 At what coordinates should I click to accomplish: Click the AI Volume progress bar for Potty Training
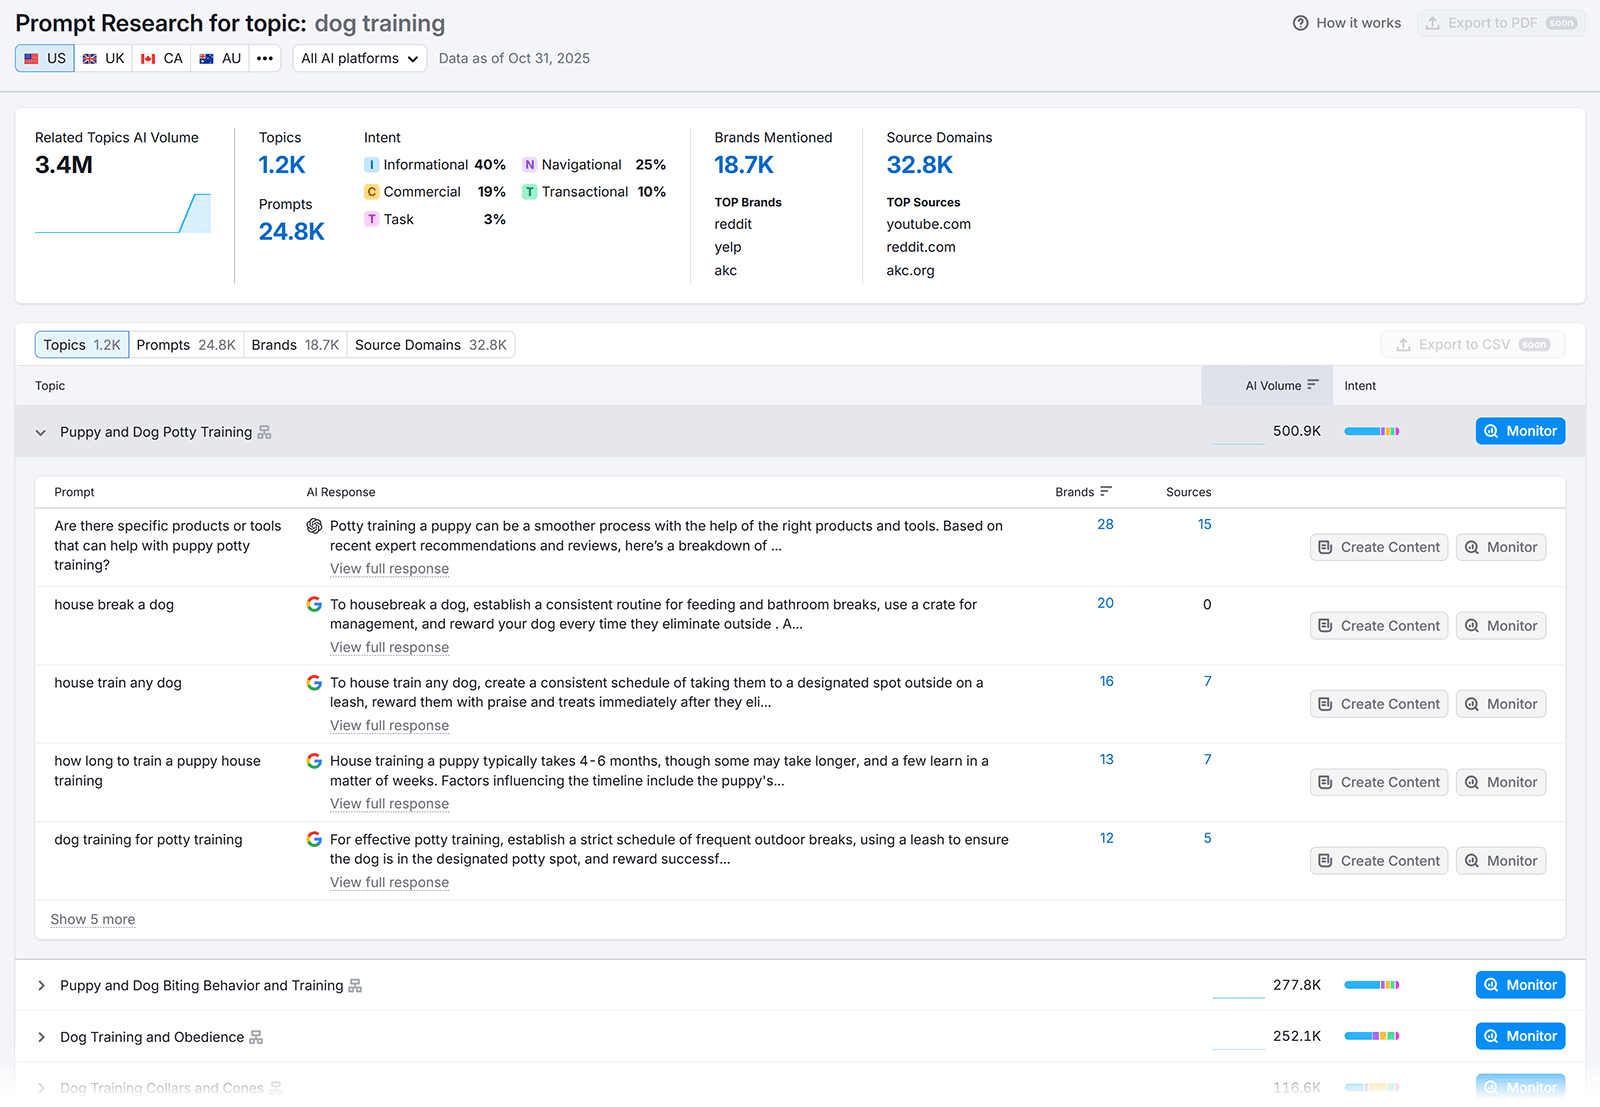[1372, 431]
